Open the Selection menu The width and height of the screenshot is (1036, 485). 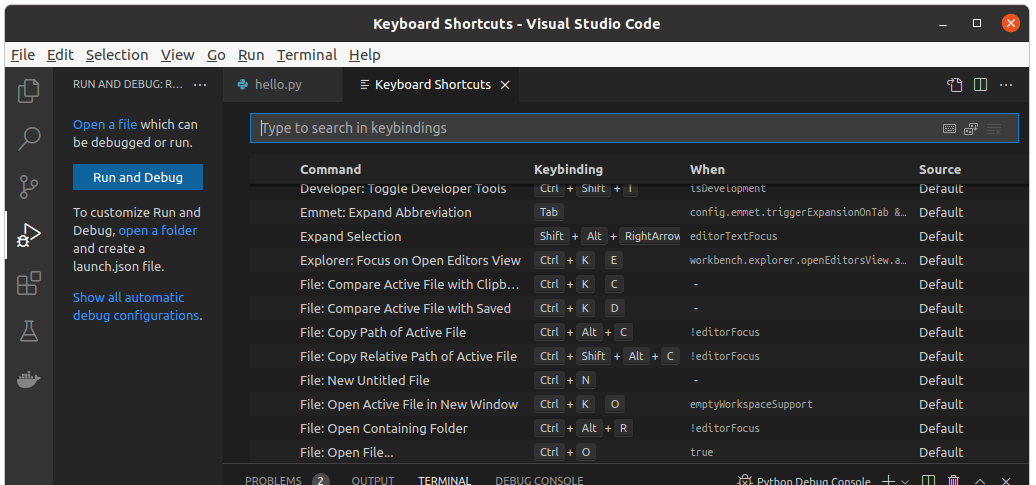coord(117,55)
